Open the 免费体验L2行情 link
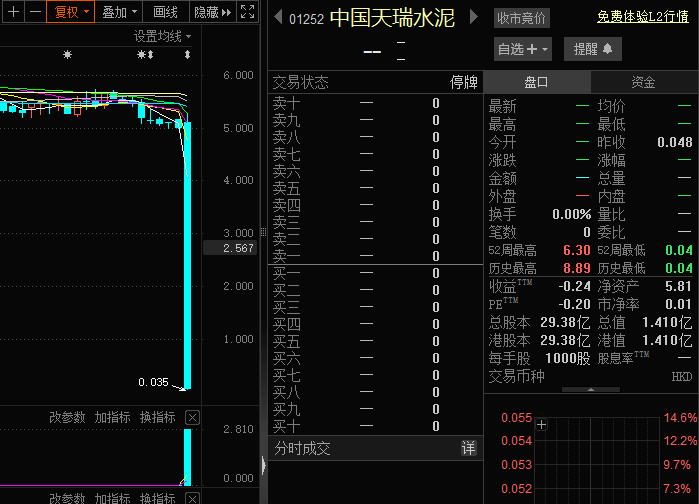 [x=644, y=16]
